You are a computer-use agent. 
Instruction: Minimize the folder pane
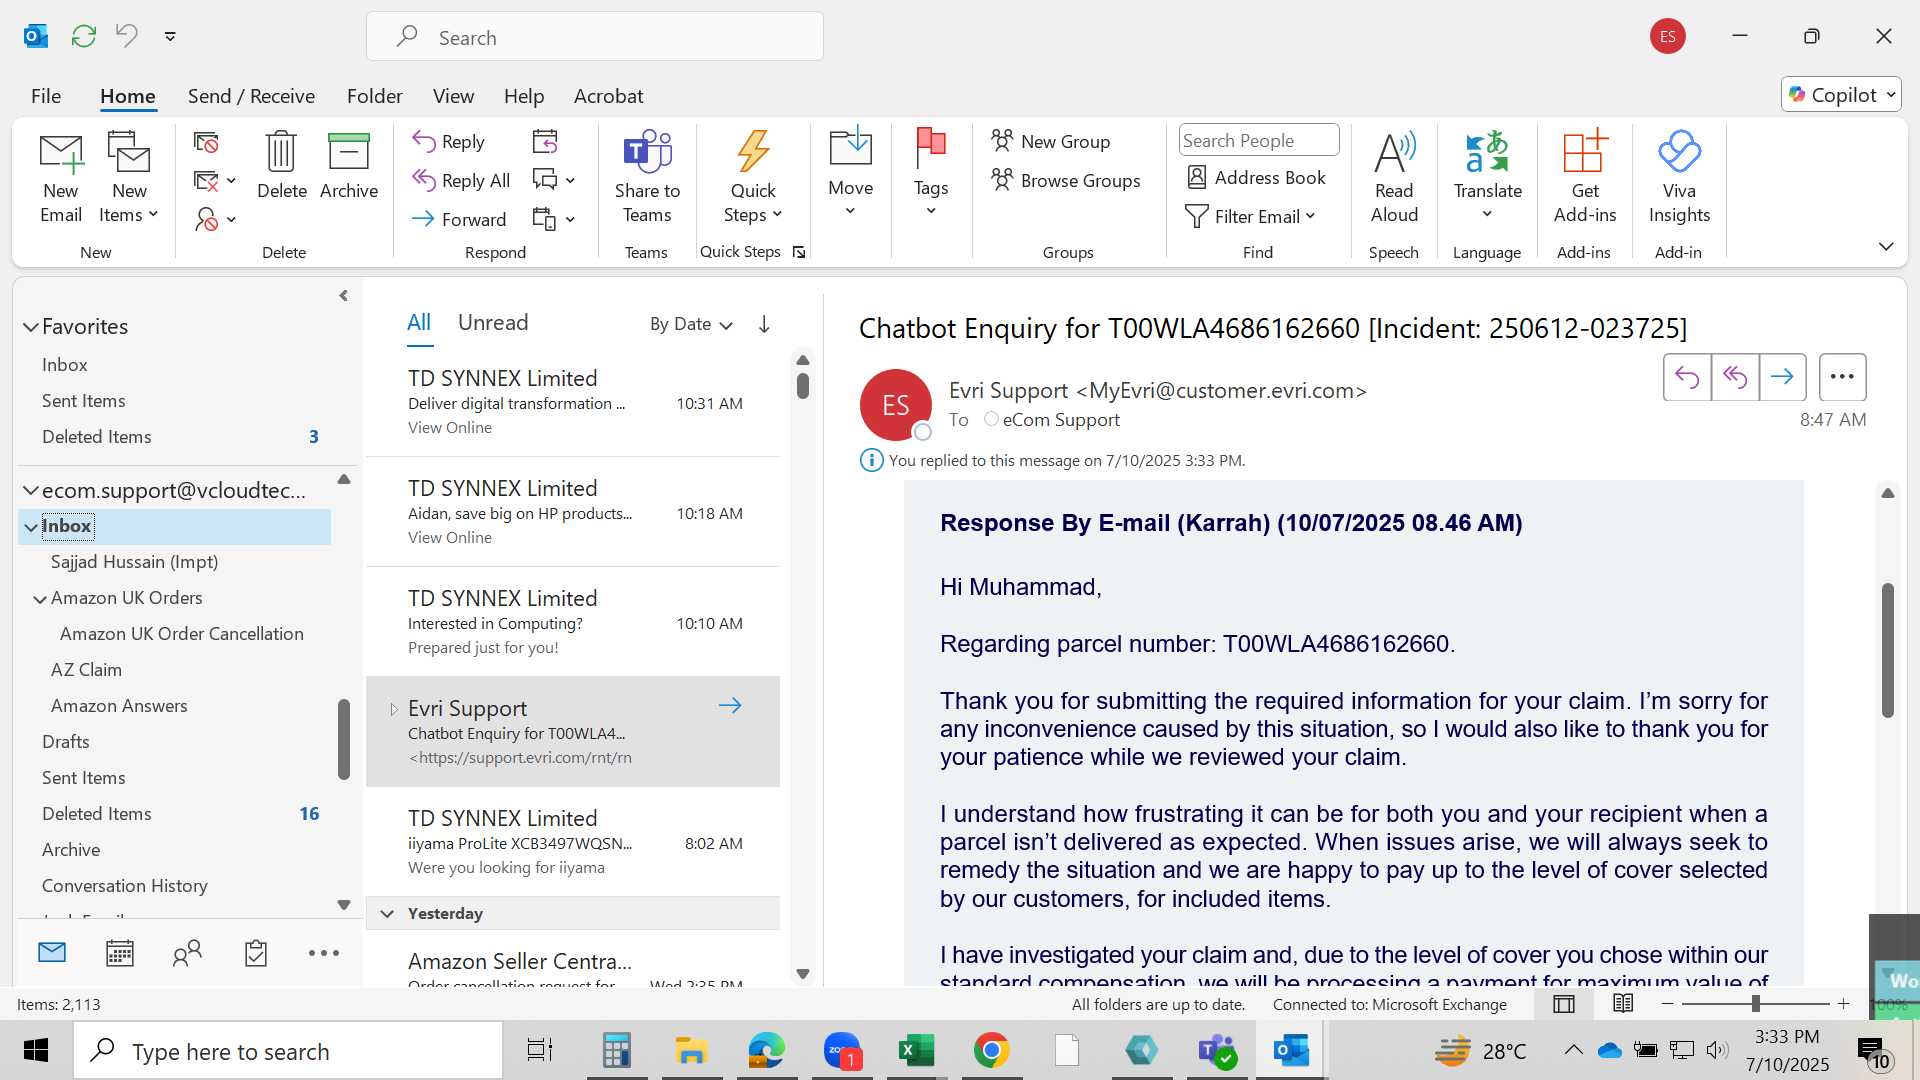(343, 296)
